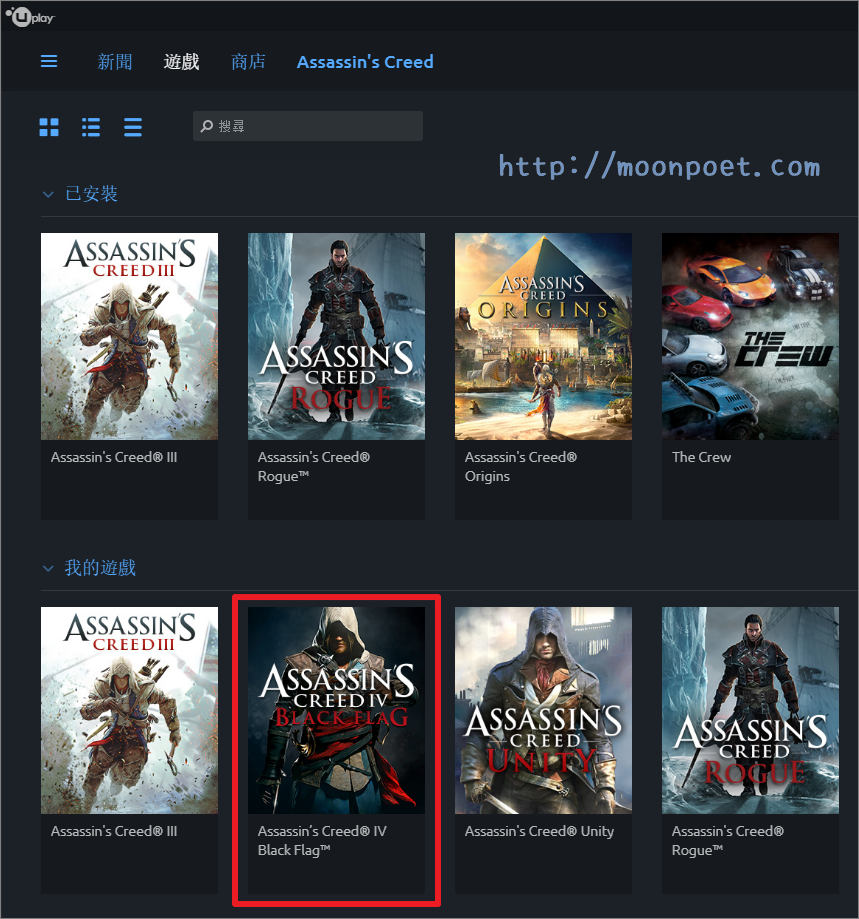Open the hamburger navigation menu
Viewport: 859px width, 919px height.
[48, 61]
